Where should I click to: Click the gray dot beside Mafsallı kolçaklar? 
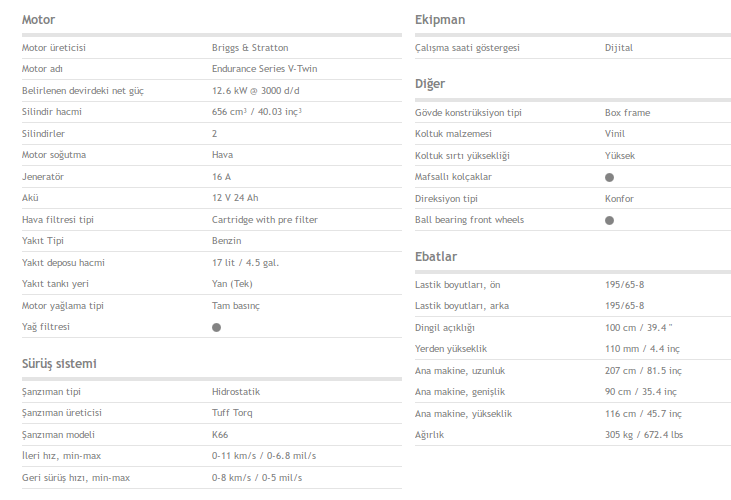(x=609, y=177)
